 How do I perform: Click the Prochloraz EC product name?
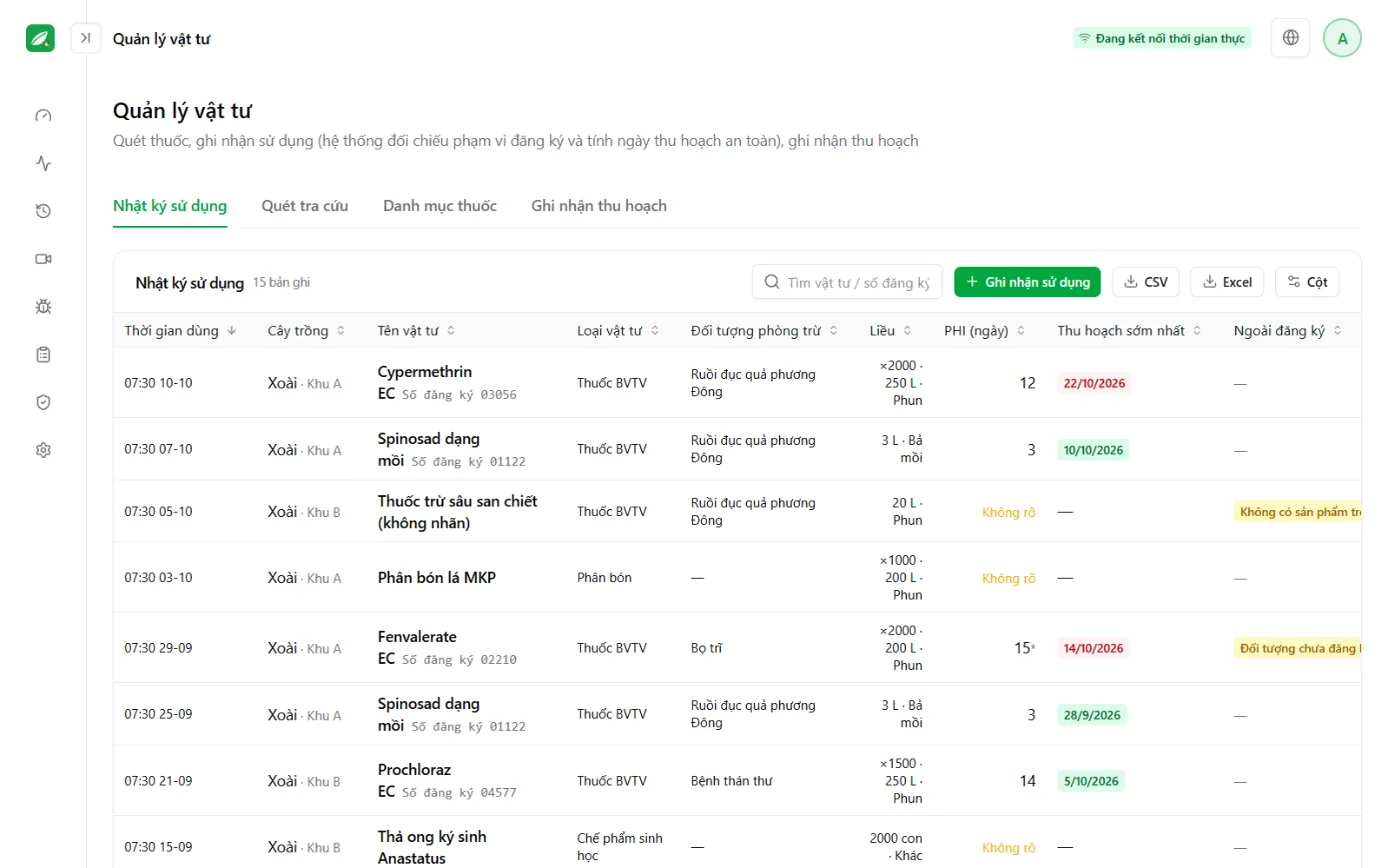[414, 780]
